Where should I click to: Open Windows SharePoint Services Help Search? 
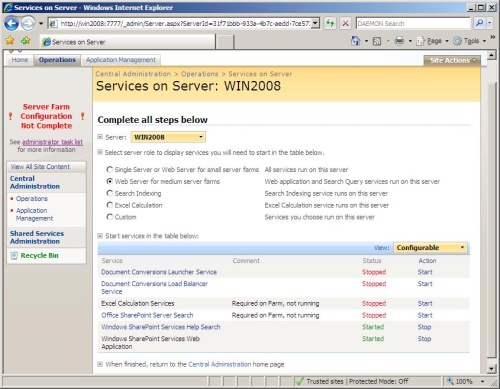tap(161, 327)
